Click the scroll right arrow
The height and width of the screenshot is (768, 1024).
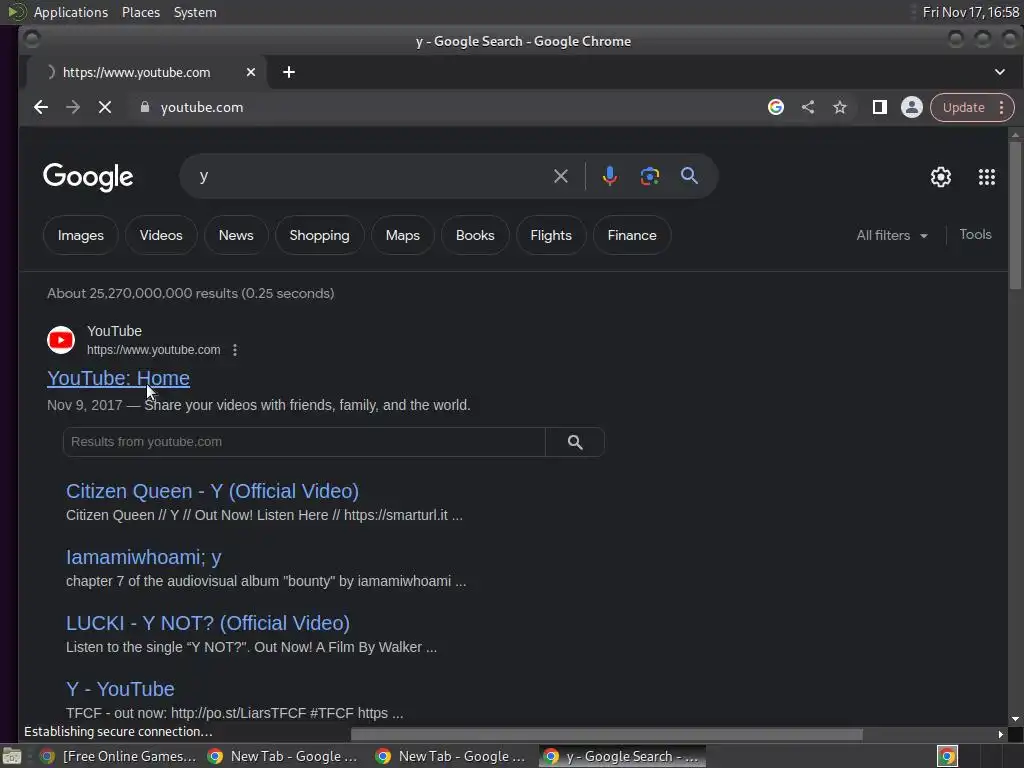click(1000, 735)
